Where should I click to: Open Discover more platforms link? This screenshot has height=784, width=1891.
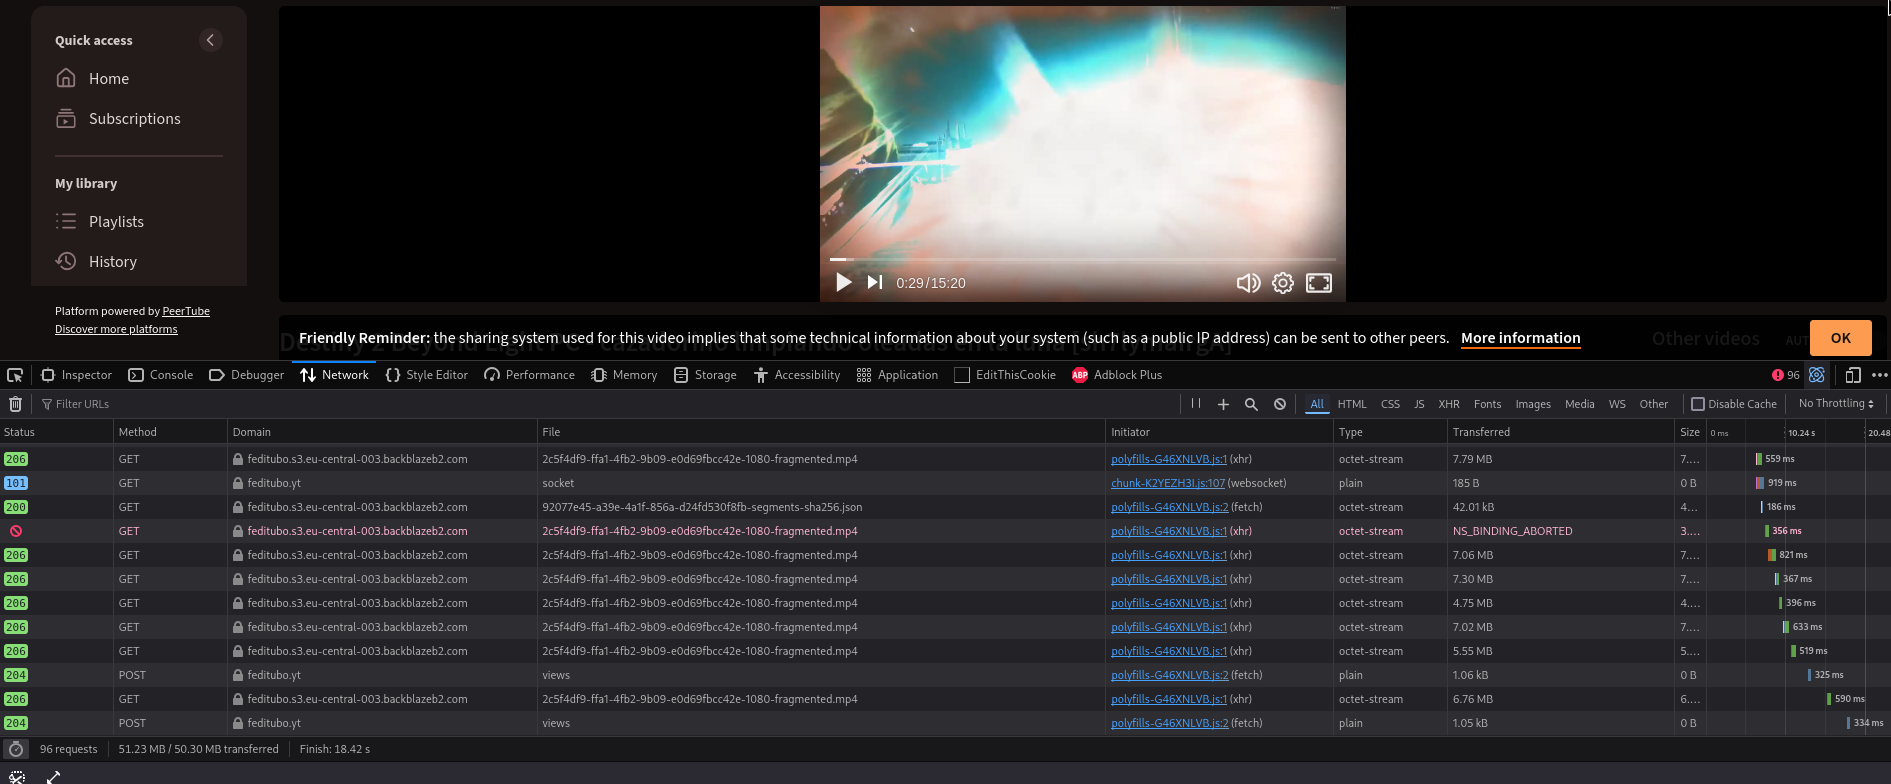116,329
